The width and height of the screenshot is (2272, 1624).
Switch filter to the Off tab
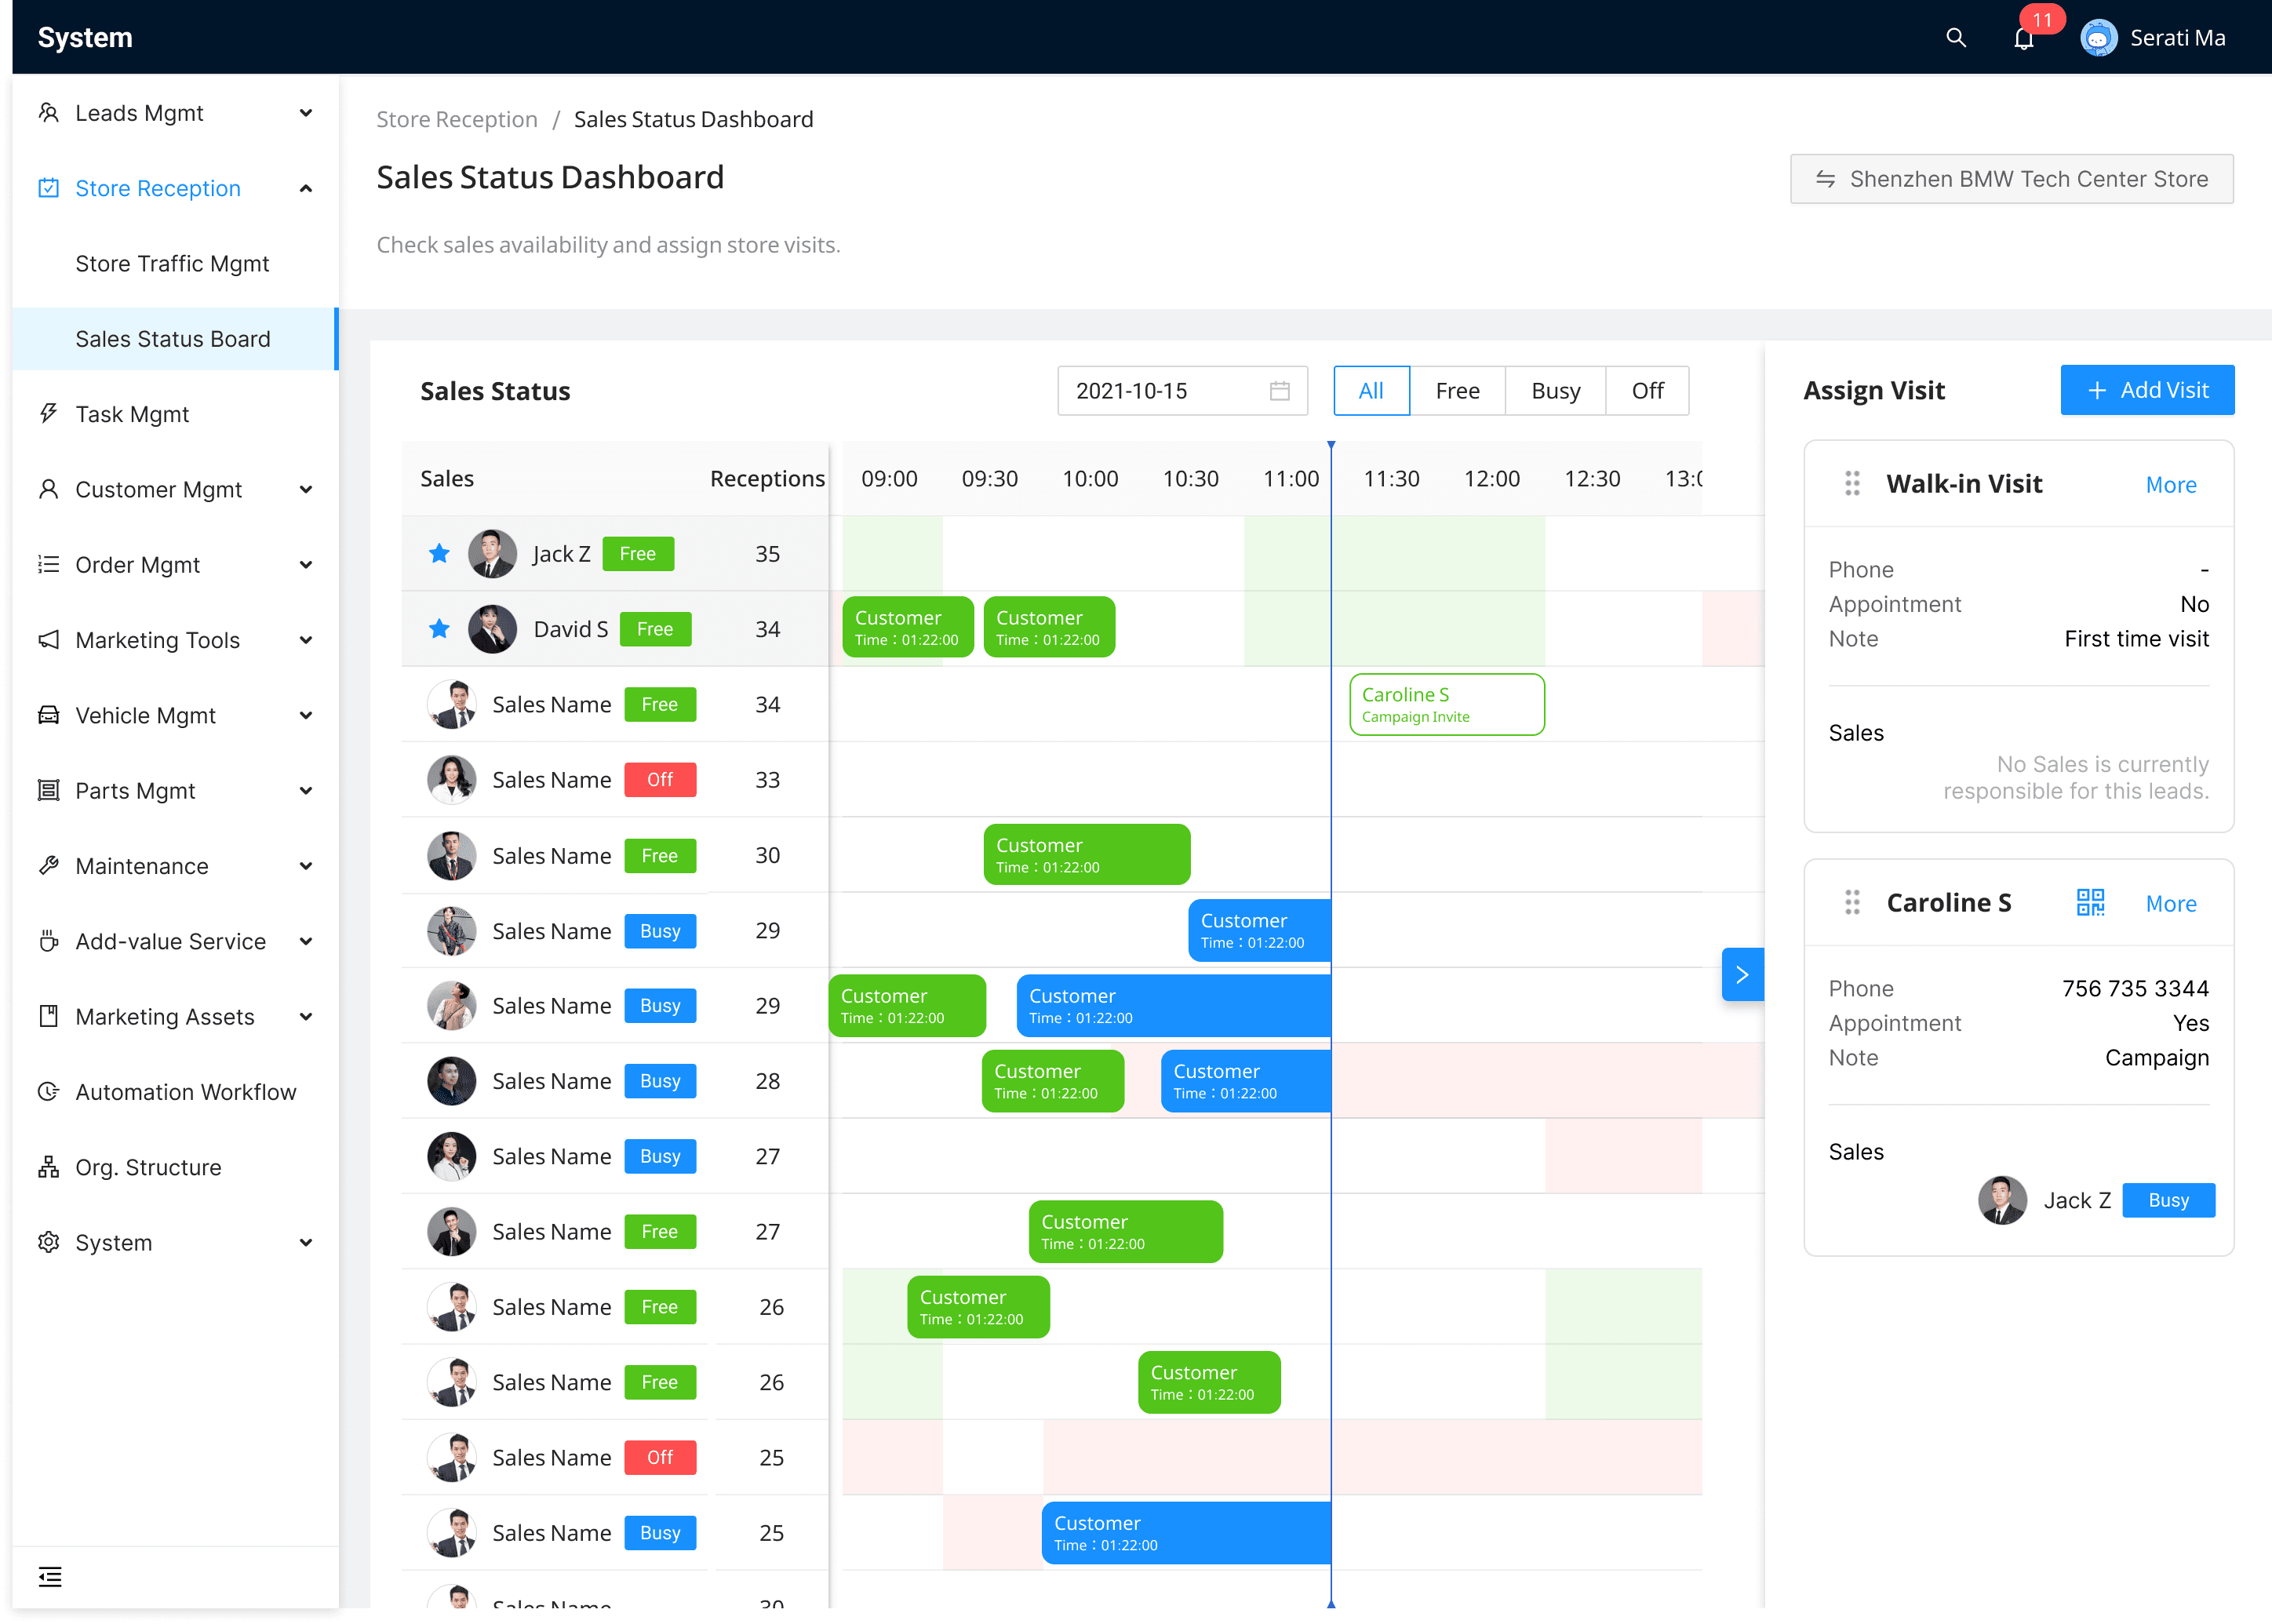click(x=1647, y=391)
